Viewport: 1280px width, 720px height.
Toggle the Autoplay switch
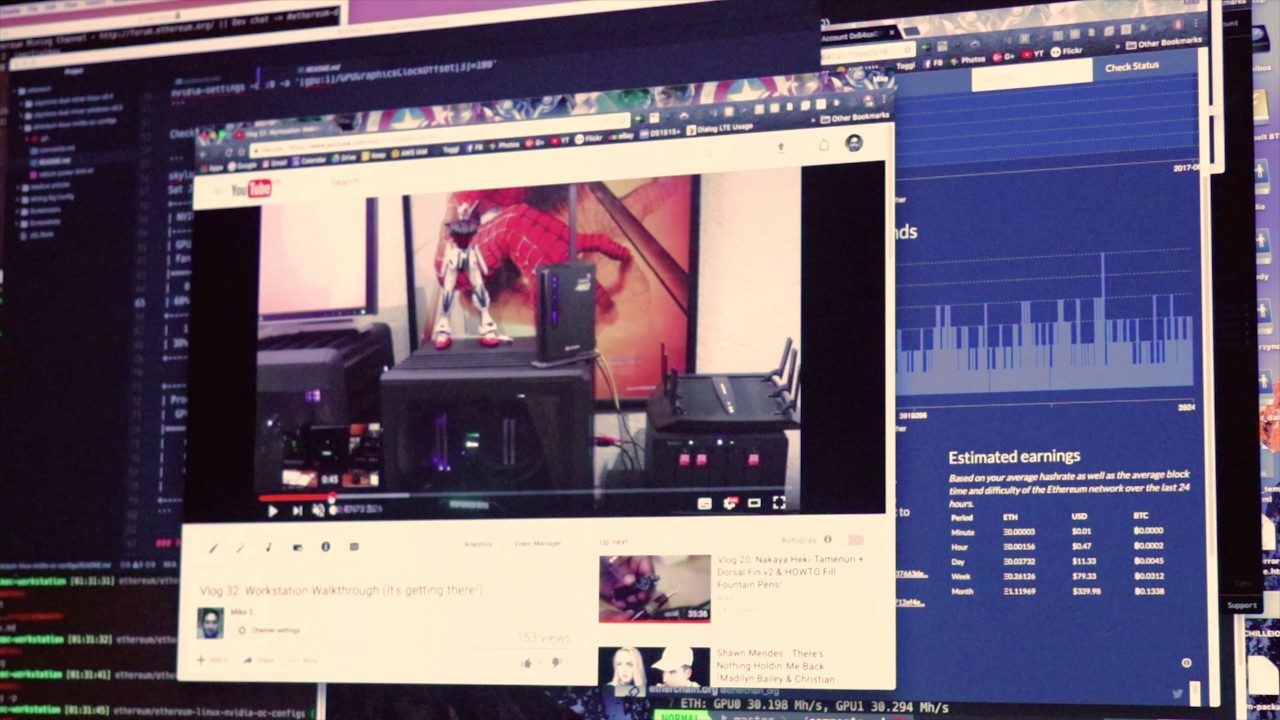854,540
